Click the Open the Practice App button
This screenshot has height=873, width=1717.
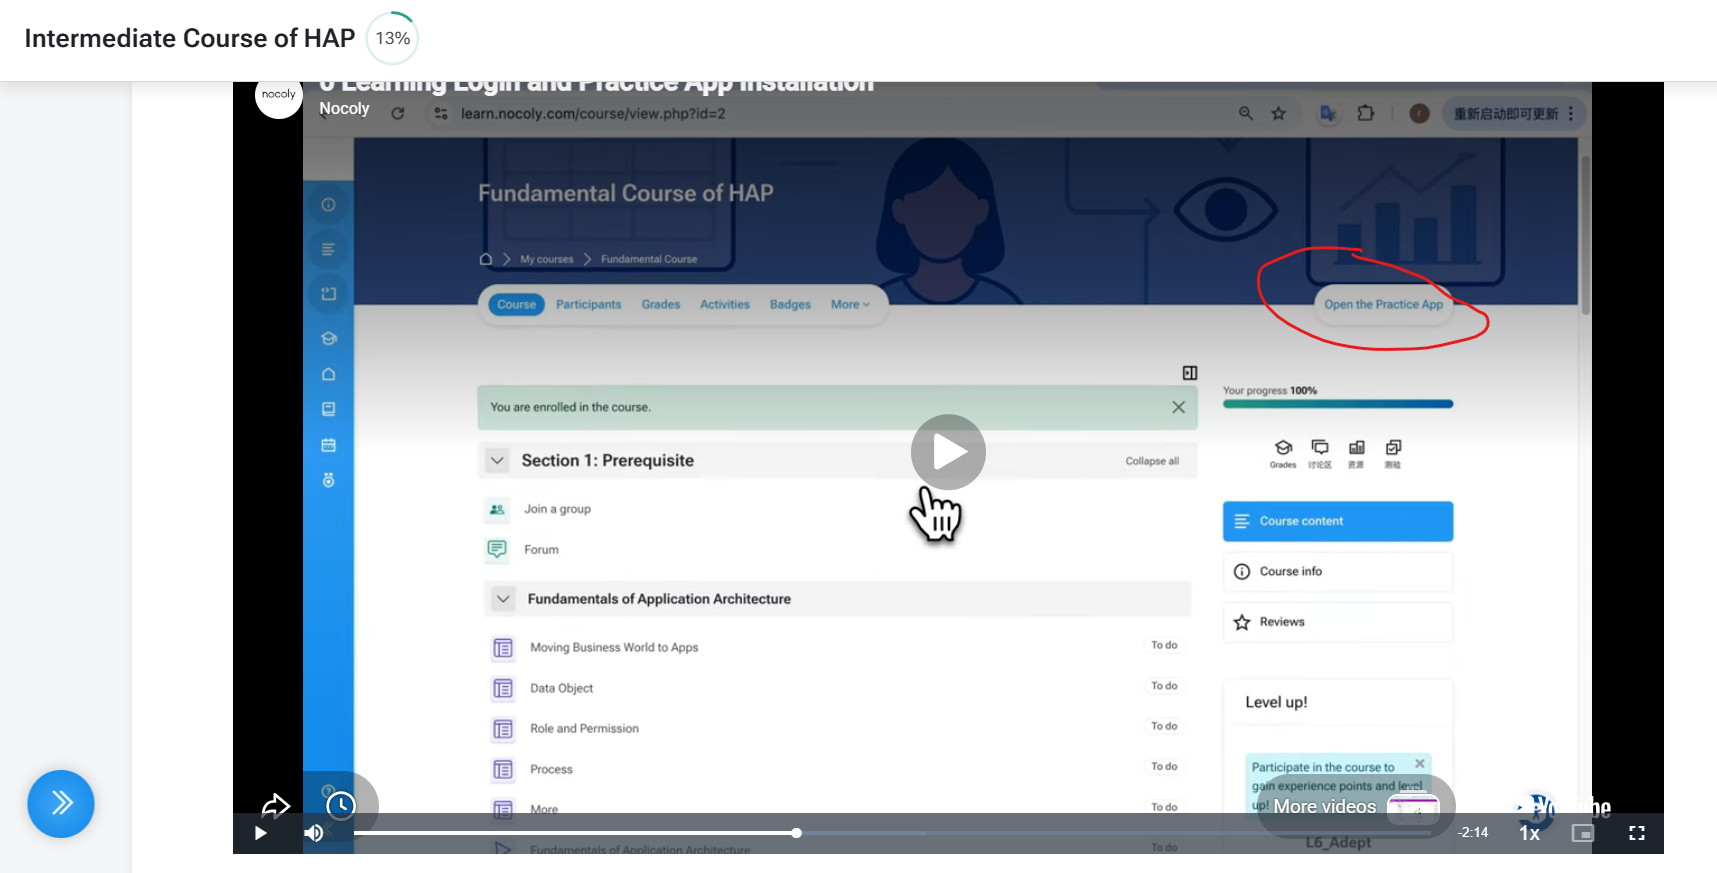[1383, 304]
